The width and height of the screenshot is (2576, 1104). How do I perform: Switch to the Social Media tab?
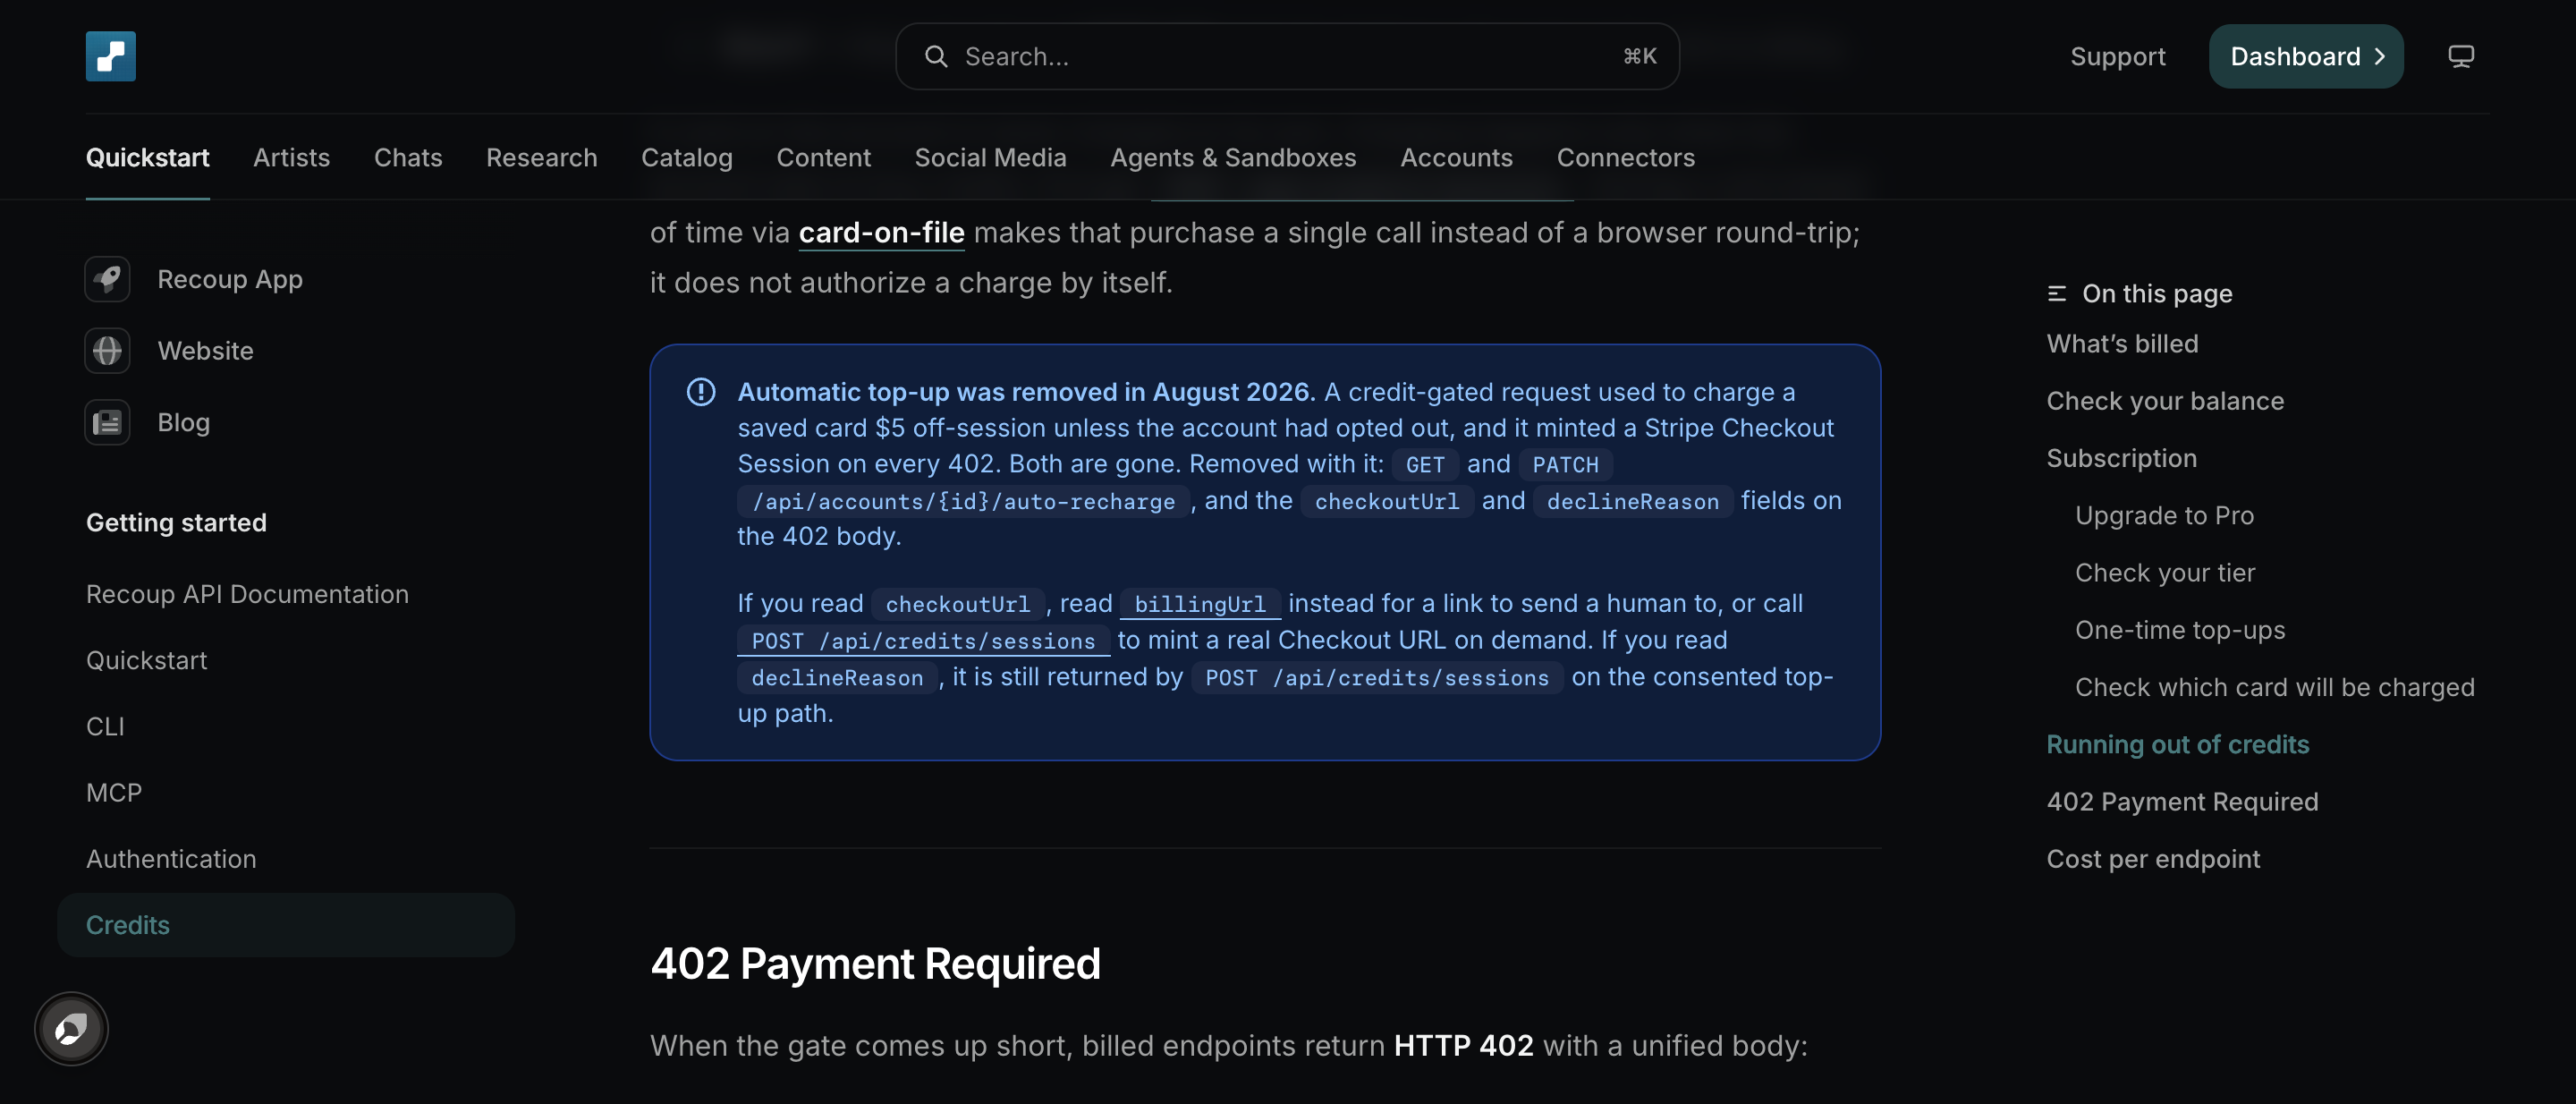pyautogui.click(x=990, y=158)
